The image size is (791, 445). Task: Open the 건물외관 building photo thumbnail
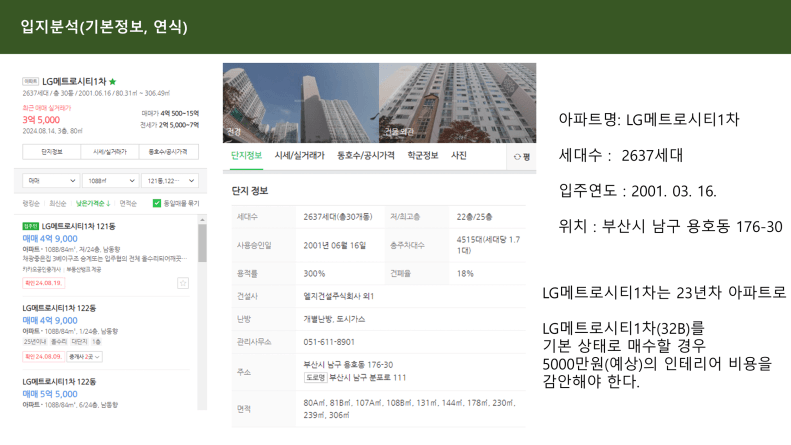coord(458,103)
